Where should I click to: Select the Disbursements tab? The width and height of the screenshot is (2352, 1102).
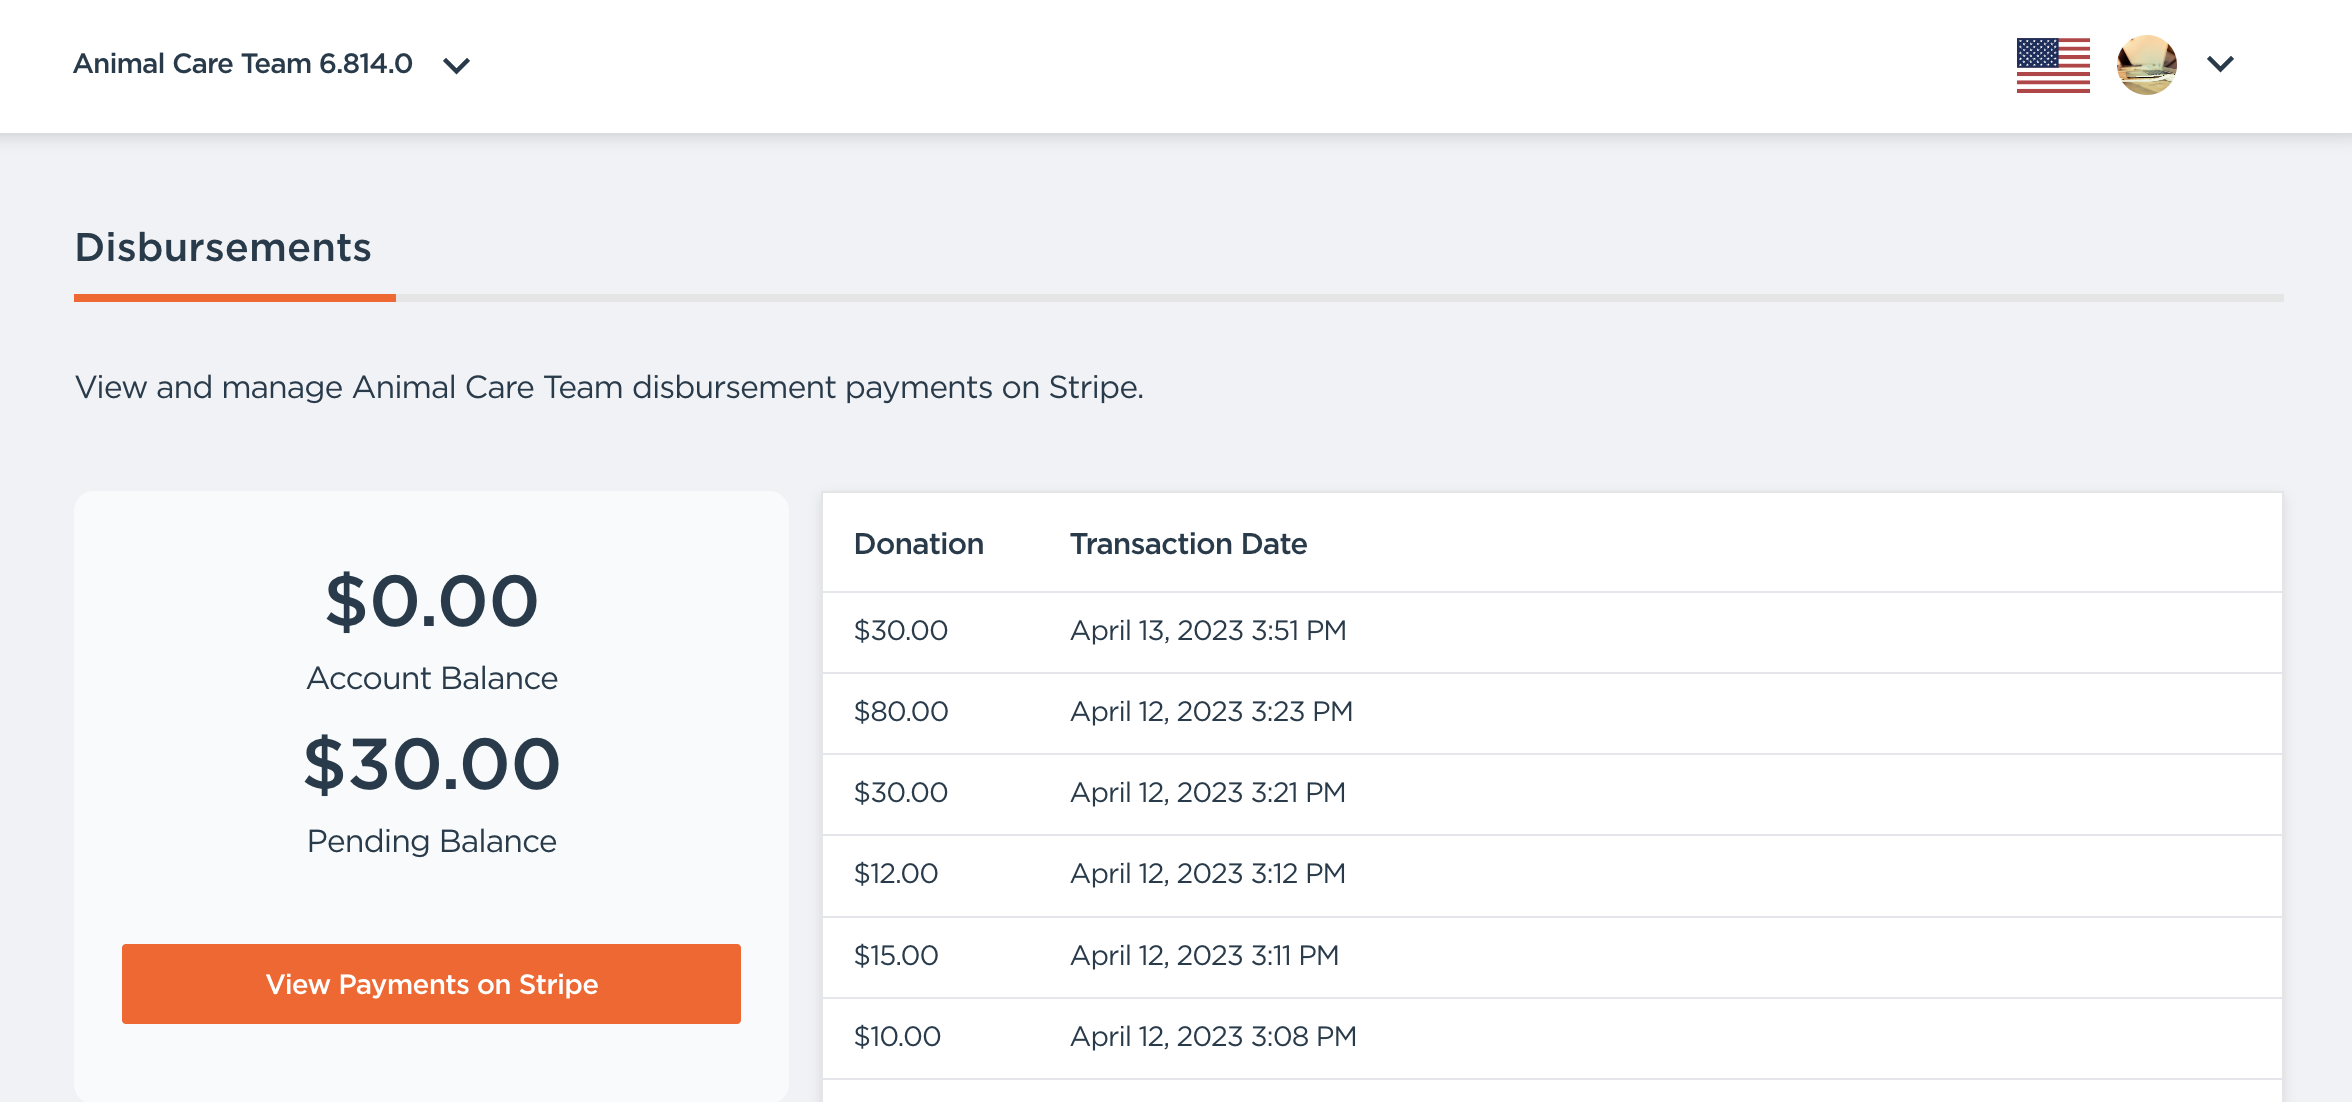[x=223, y=248]
